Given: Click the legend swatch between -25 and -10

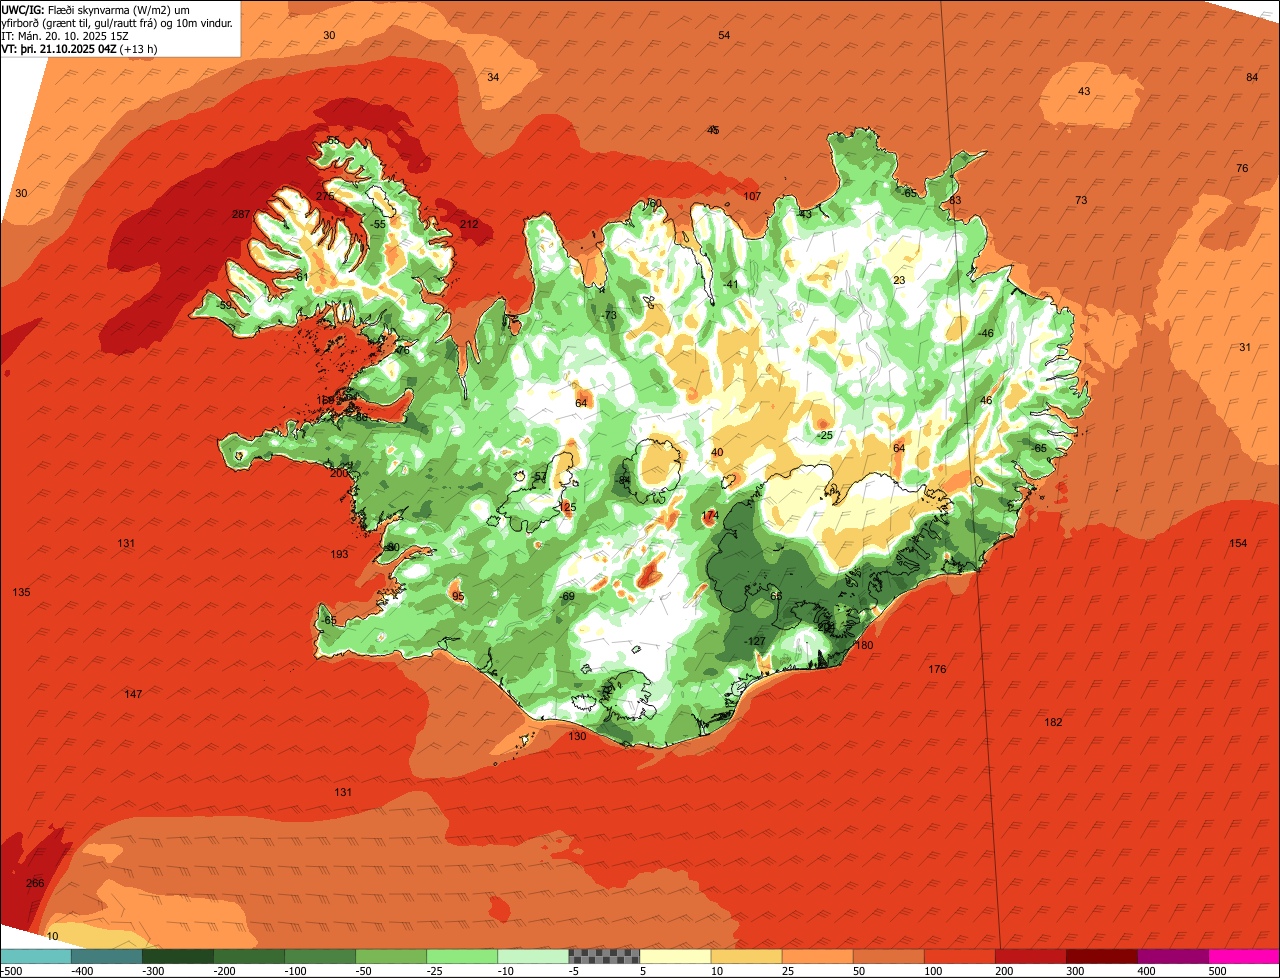Looking at the screenshot, I should 462,956.
